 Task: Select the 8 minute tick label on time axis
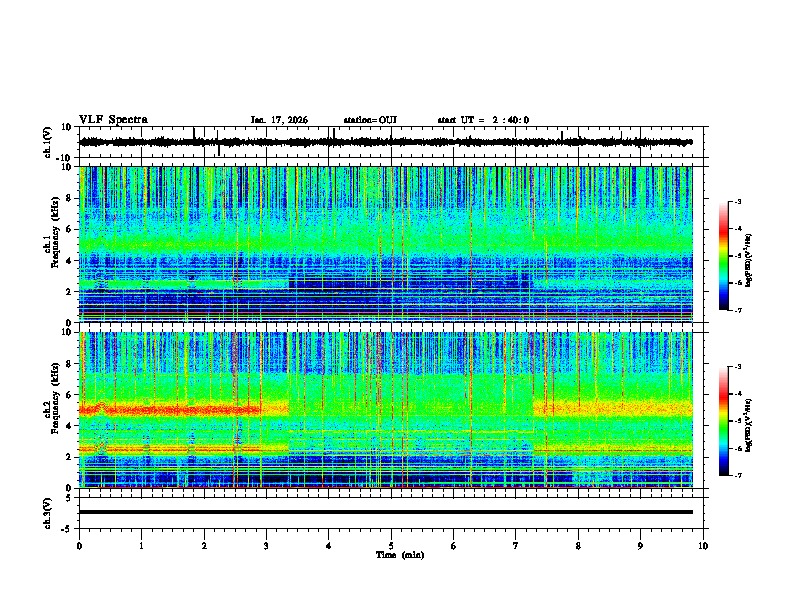(x=578, y=546)
